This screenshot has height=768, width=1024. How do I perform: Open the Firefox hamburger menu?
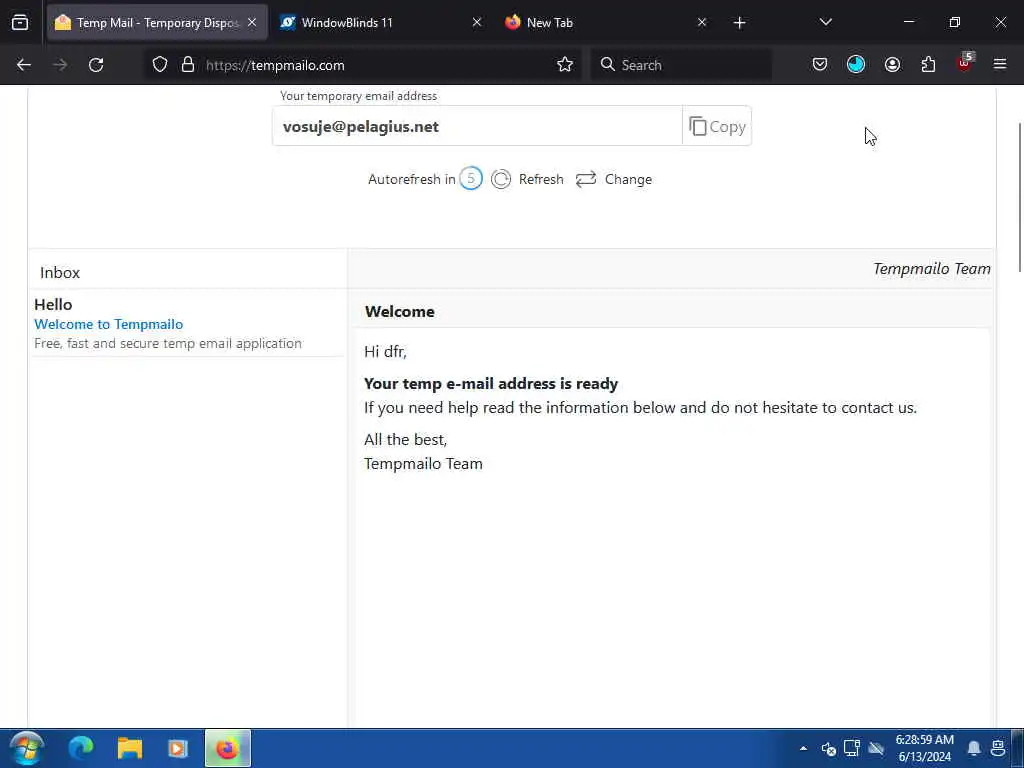[x=1000, y=65]
